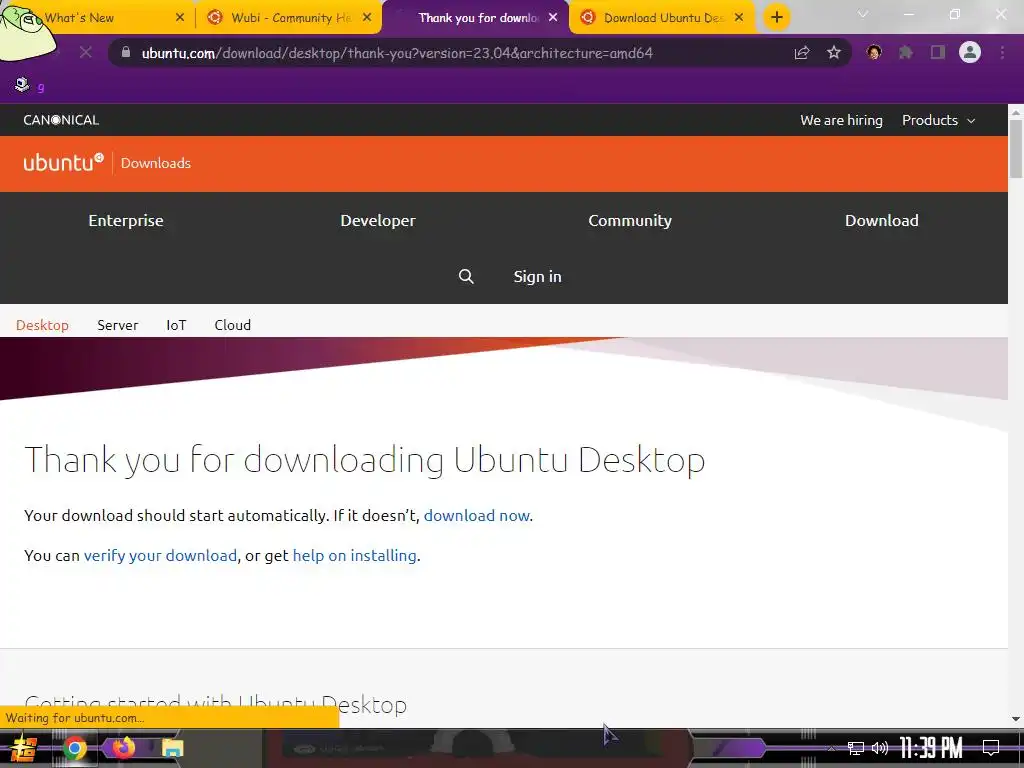Screen dimensions: 1024x768
Task: Open the notification center icon
Action: 991,748
